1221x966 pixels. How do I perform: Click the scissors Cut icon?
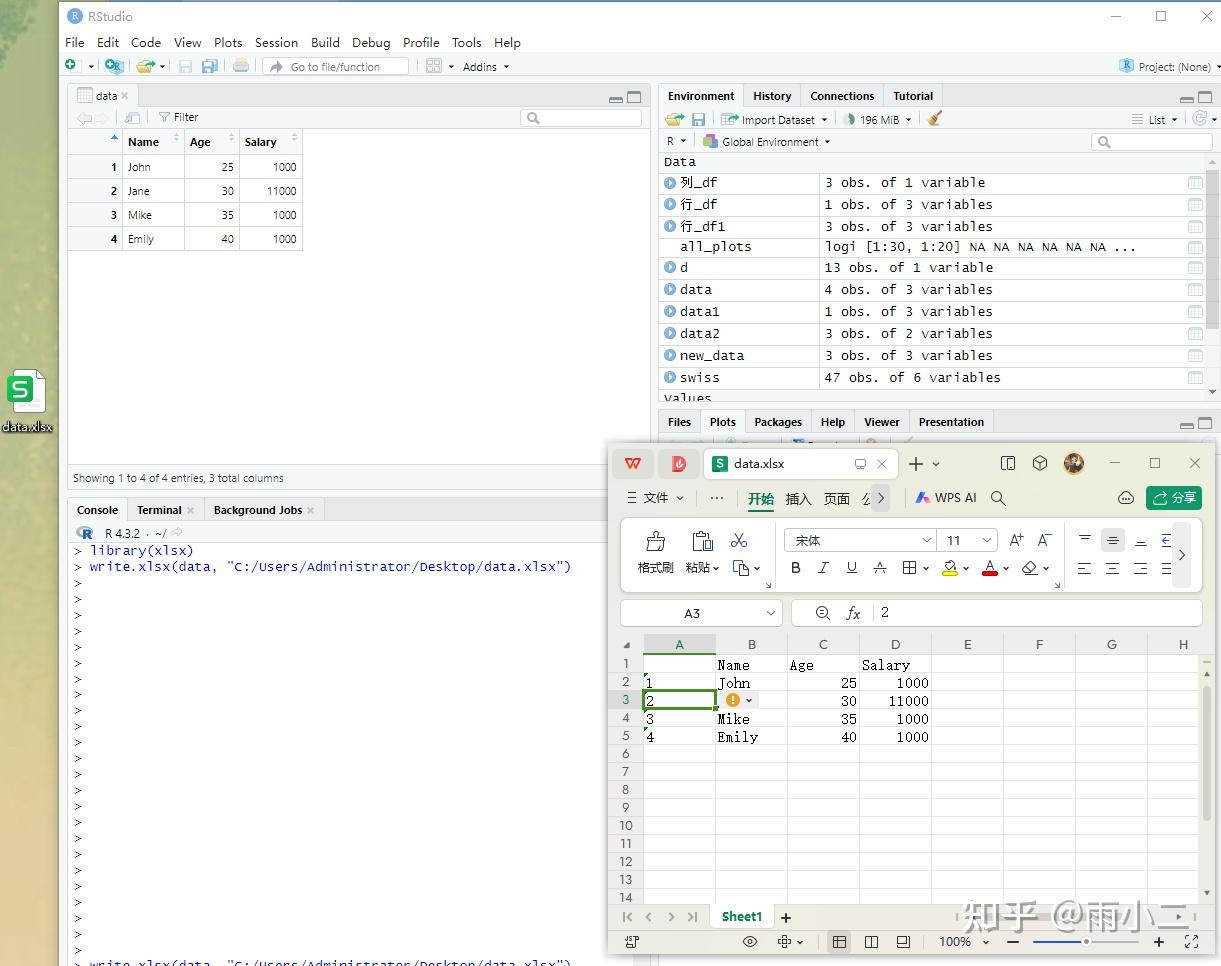point(739,541)
